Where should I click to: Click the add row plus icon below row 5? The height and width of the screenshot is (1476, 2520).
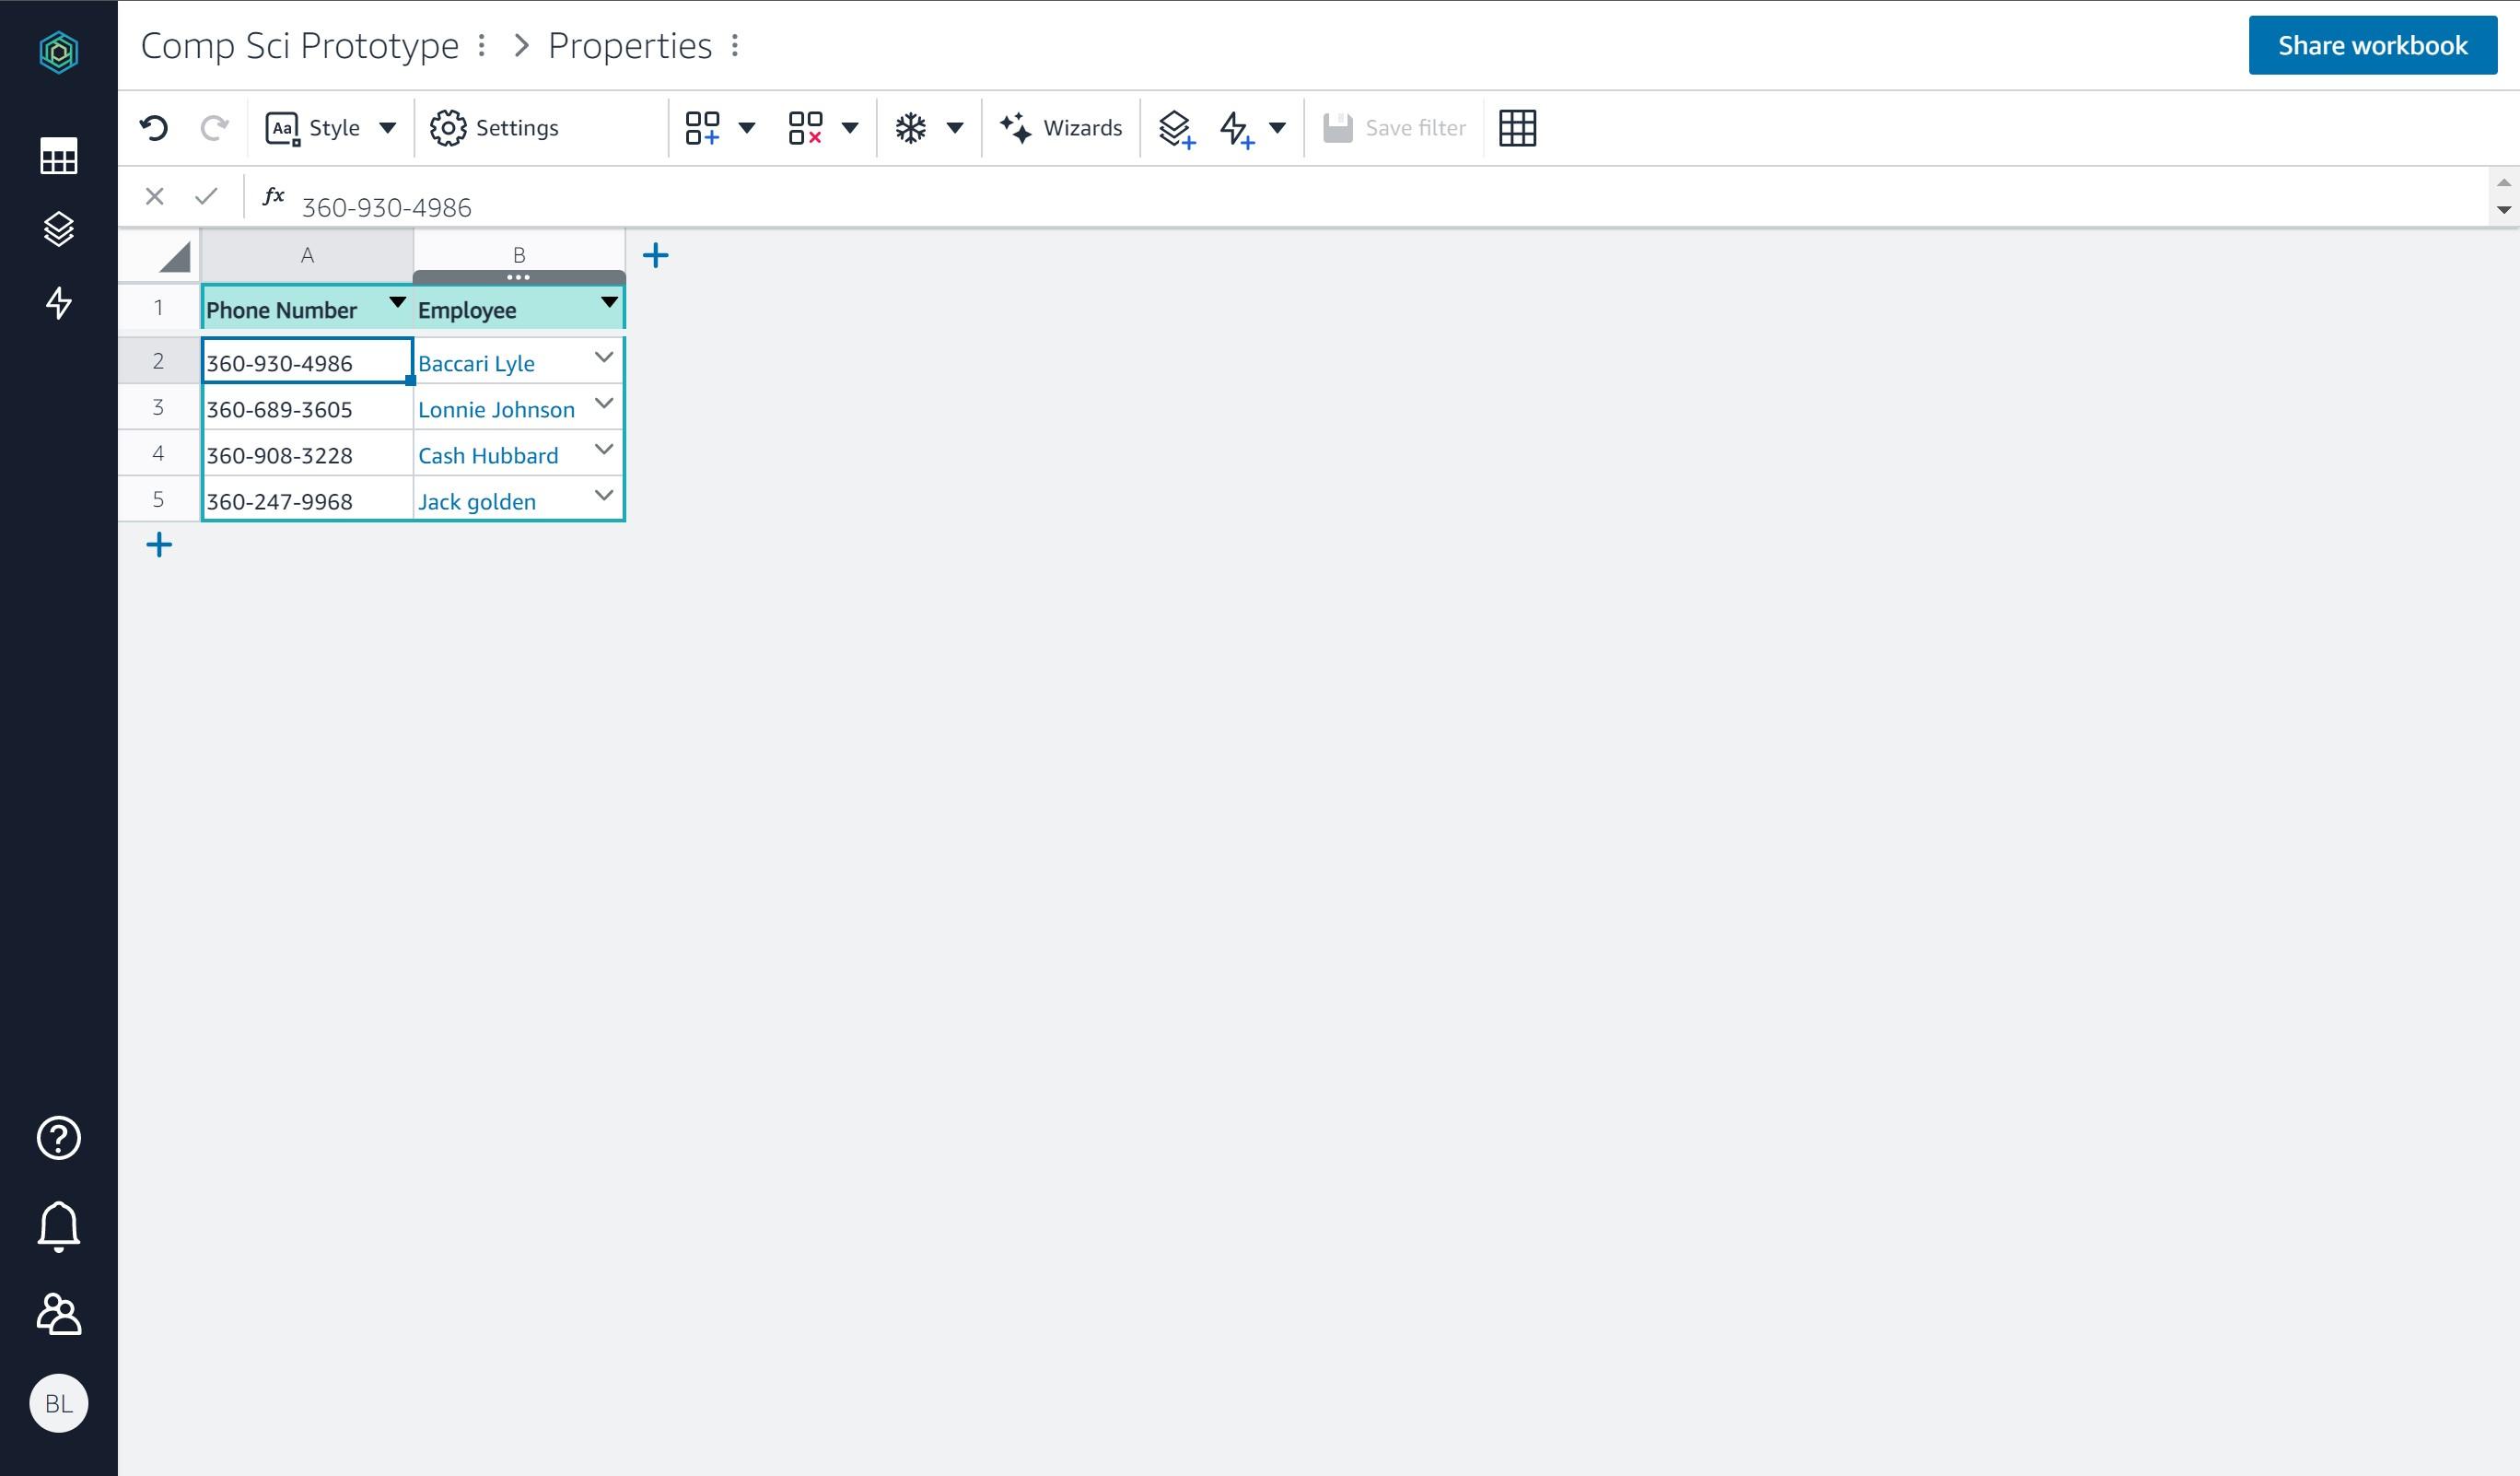point(158,545)
